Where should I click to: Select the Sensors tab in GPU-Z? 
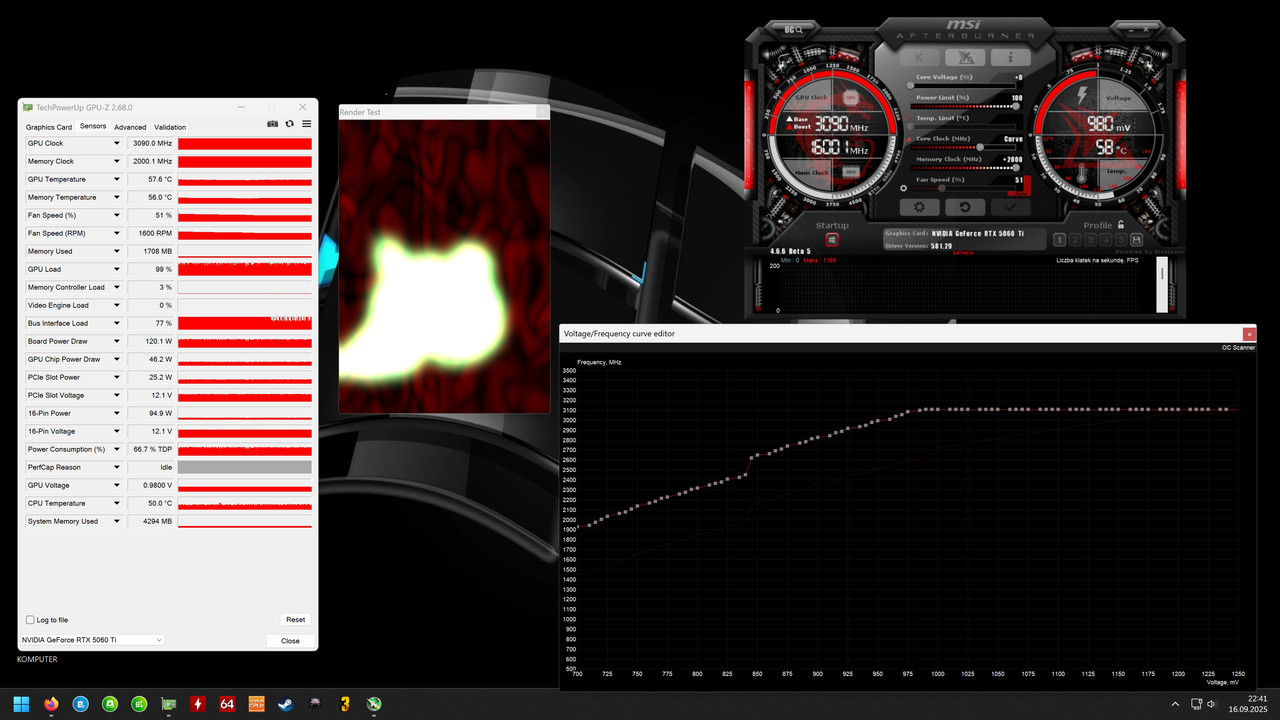tap(93, 127)
